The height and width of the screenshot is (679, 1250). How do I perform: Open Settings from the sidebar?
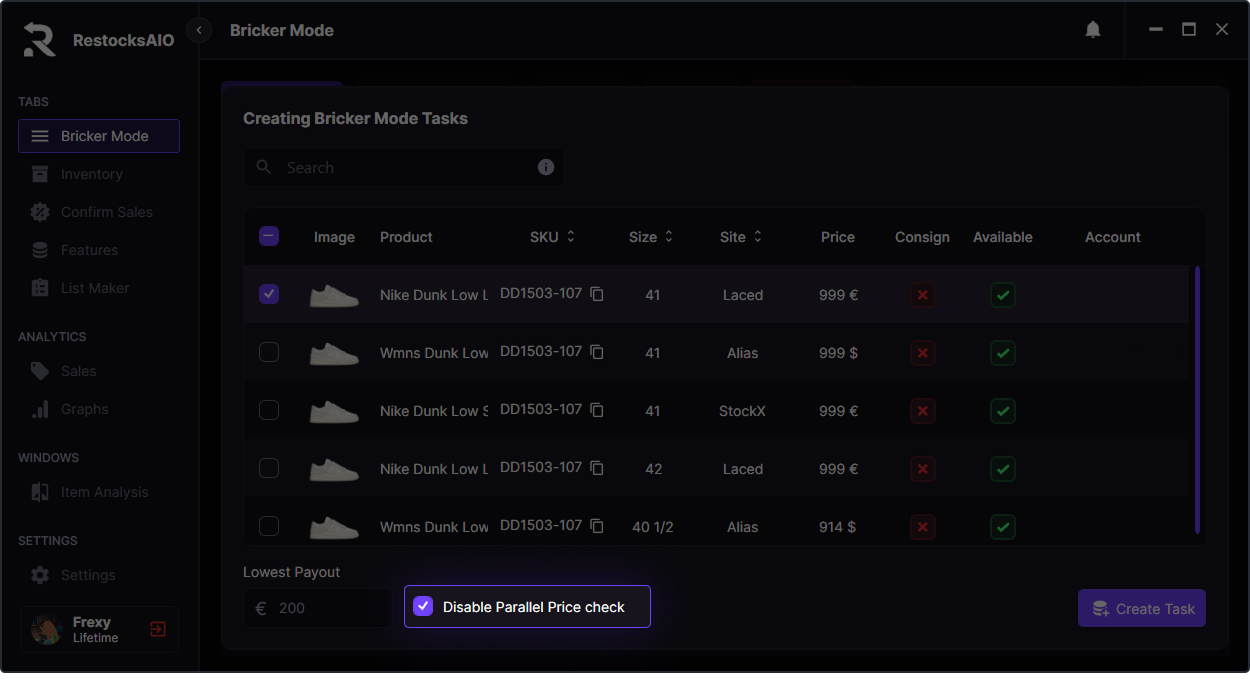(88, 575)
